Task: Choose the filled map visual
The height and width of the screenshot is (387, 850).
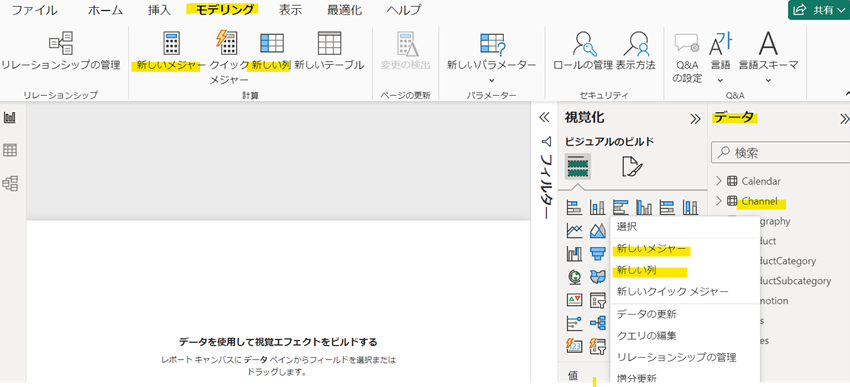Action: point(597,276)
